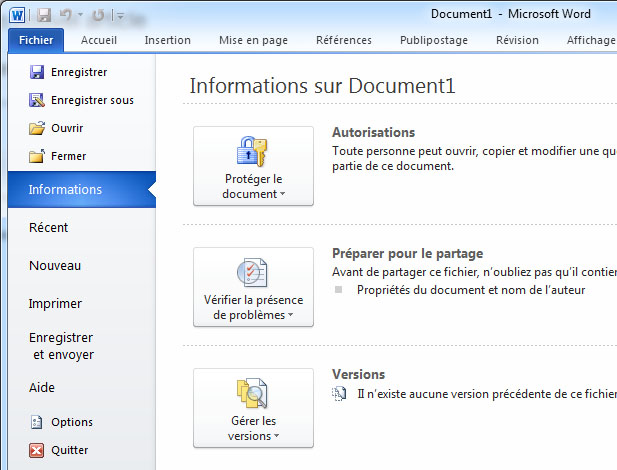Image resolution: width=617 pixels, height=470 pixels.
Task: Open Vérifier la présence de problèmes dropdown
Action: [x=253, y=287]
